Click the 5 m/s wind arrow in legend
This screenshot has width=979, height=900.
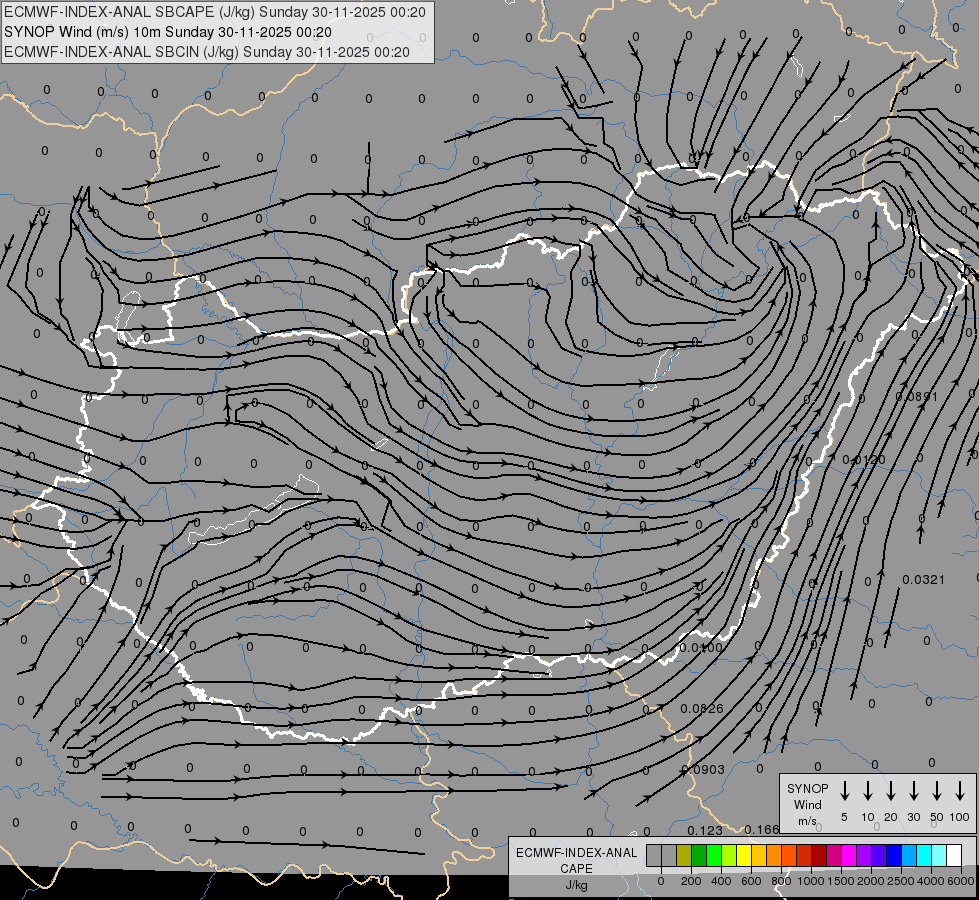(844, 791)
